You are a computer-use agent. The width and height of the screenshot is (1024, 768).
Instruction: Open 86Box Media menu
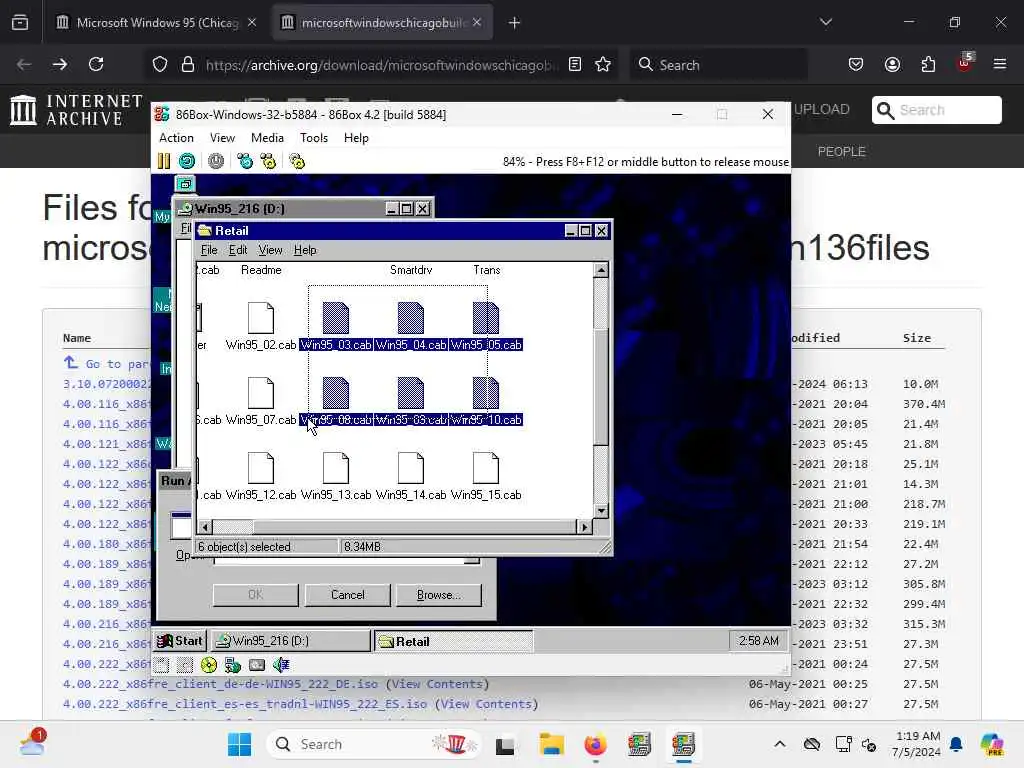pyautogui.click(x=267, y=138)
